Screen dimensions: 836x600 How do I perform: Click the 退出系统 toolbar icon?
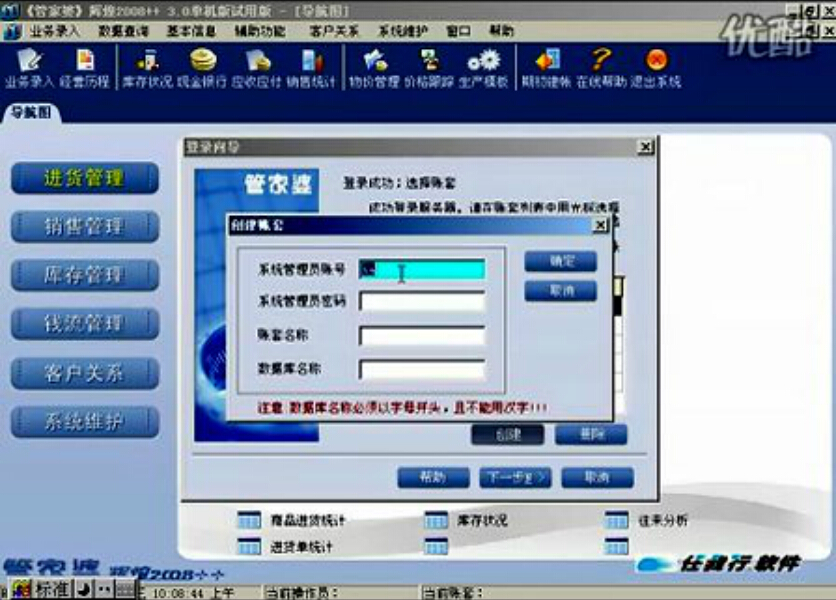pyautogui.click(x=656, y=68)
